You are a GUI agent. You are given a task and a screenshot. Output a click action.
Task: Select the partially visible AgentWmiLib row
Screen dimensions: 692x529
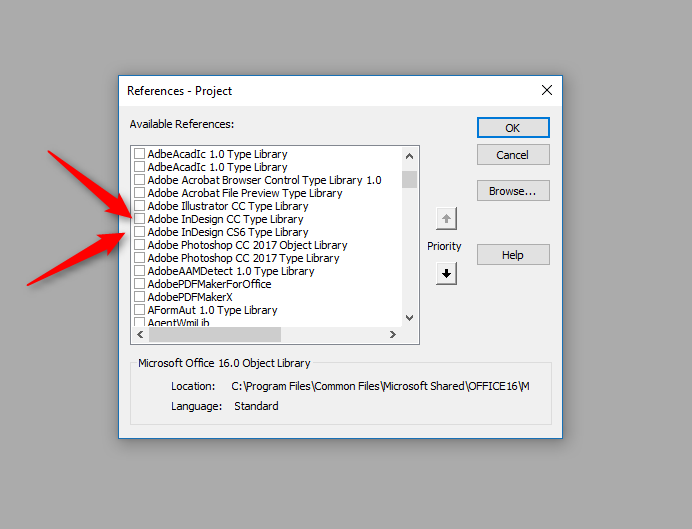179,323
